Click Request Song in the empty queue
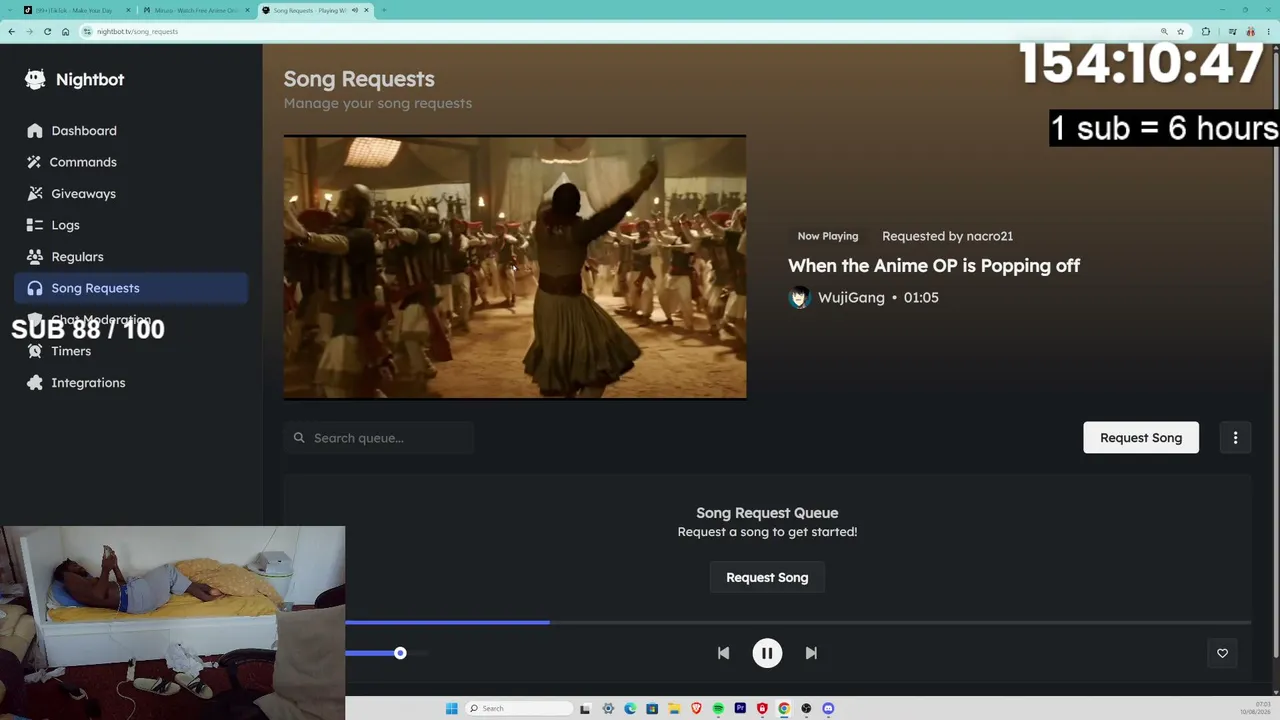Viewport: 1280px width, 720px height. tap(767, 577)
